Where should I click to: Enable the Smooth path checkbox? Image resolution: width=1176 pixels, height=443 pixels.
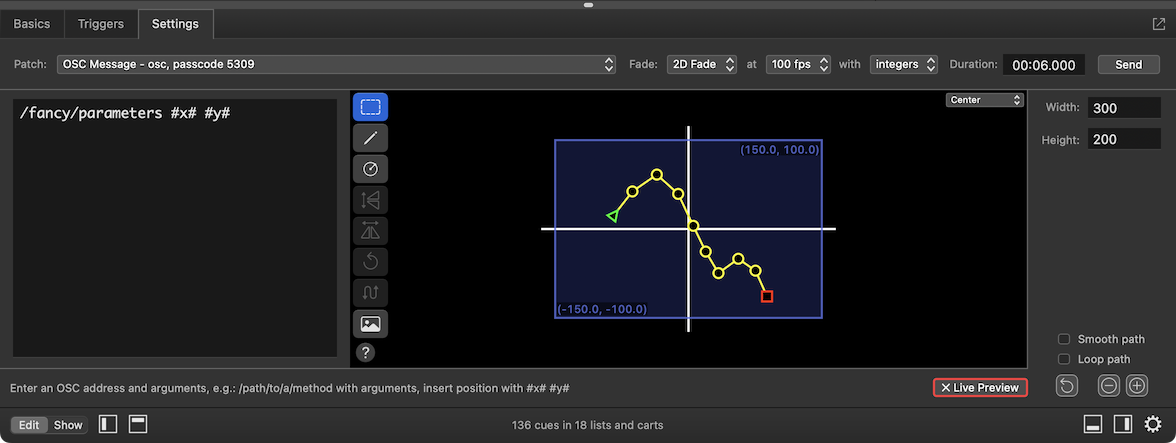tap(1064, 339)
